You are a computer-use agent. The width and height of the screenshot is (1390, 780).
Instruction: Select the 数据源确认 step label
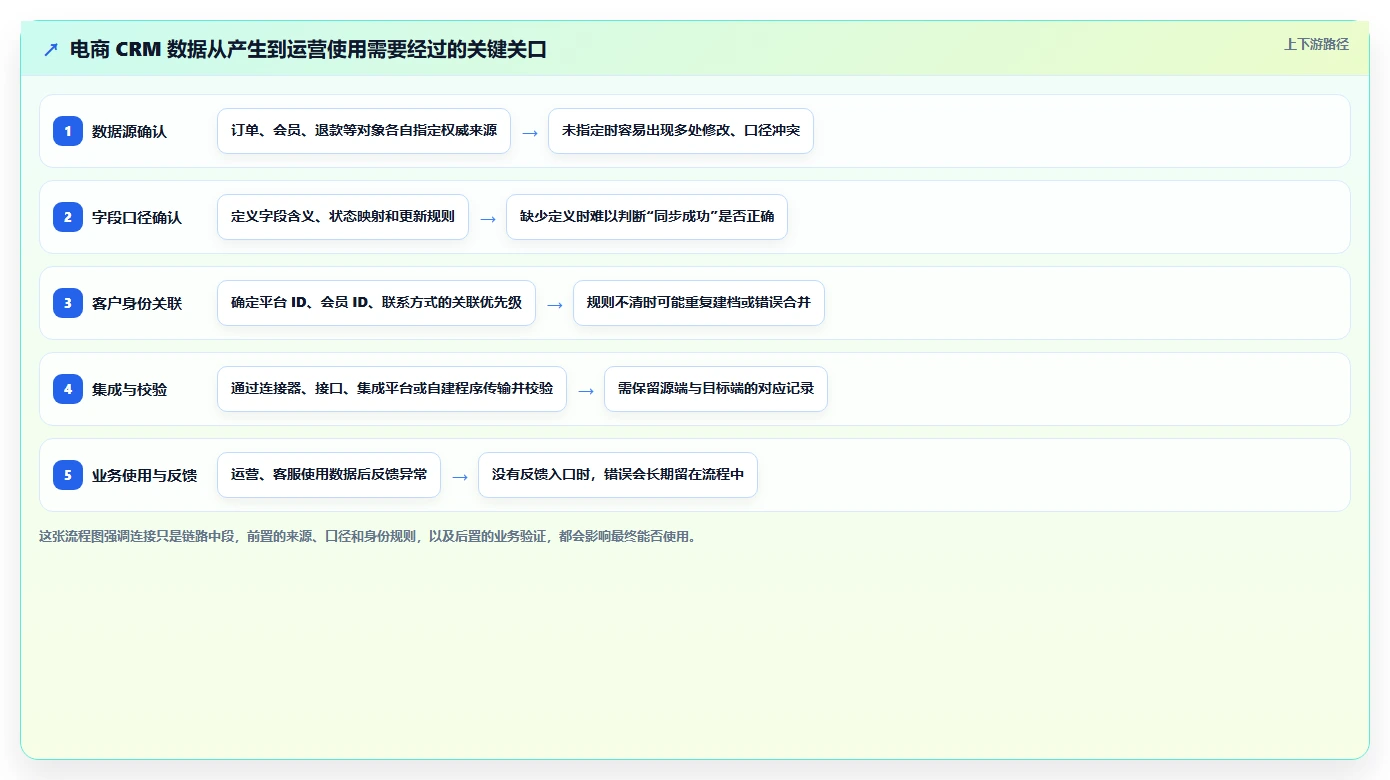tap(129, 132)
